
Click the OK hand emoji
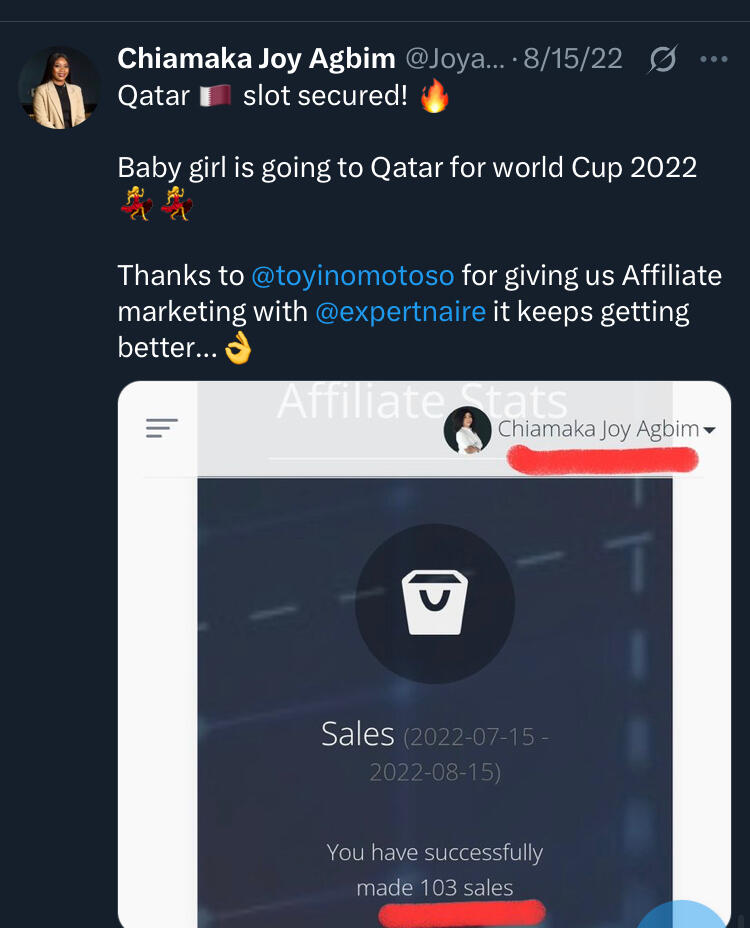click(x=238, y=348)
